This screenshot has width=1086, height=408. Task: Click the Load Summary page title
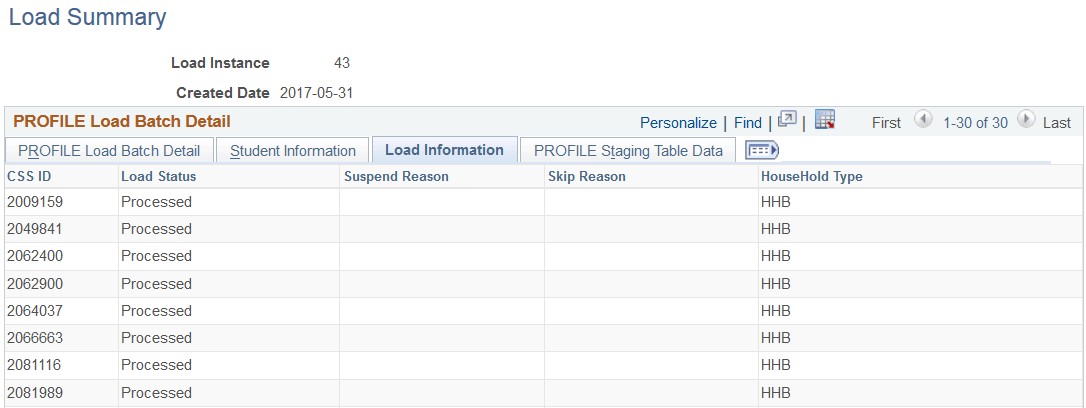87,17
